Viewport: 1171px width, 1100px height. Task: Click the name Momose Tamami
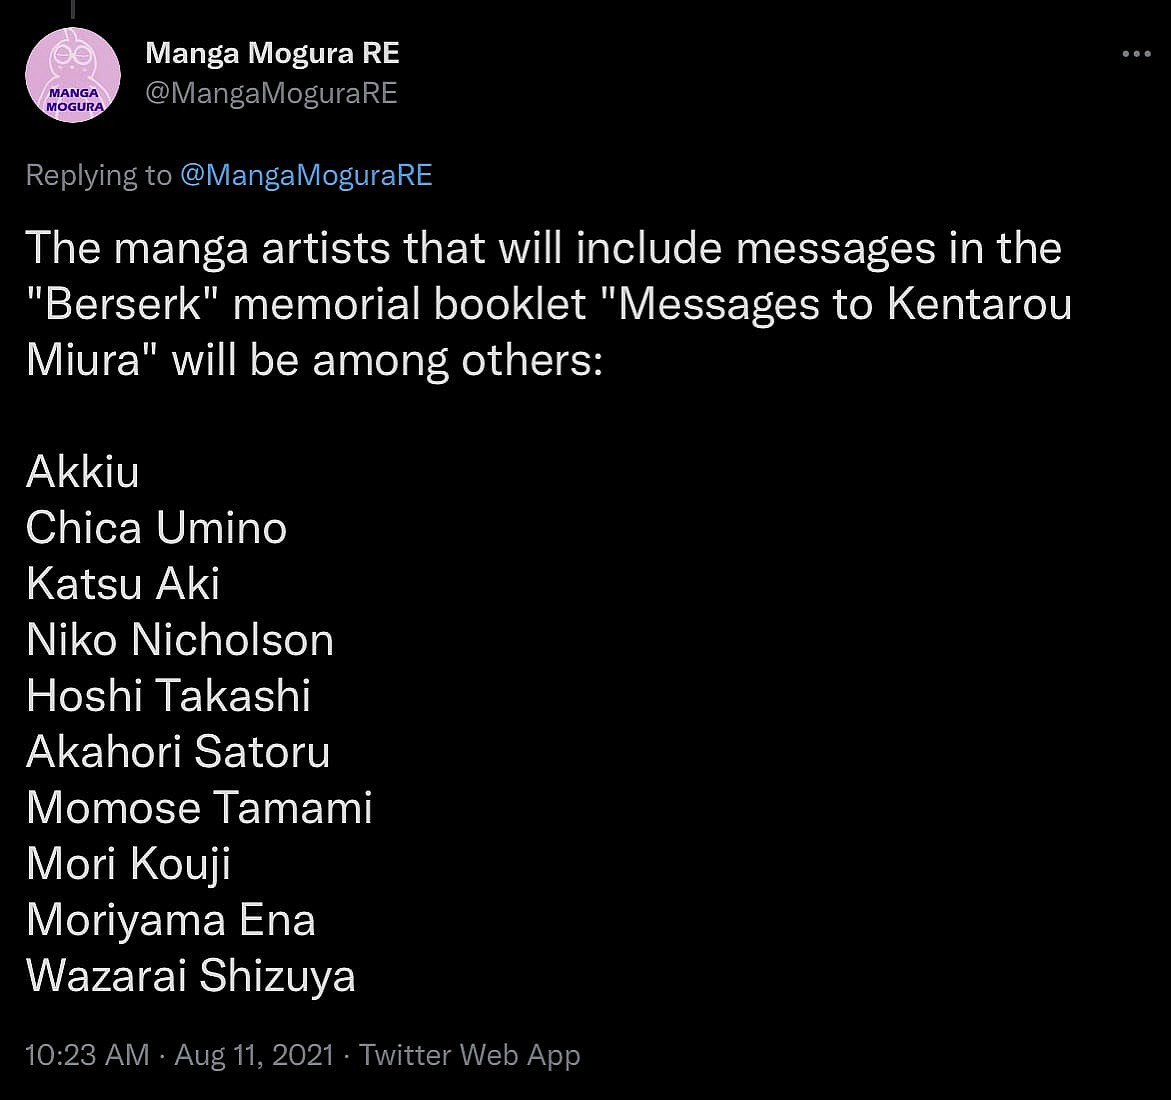pyautogui.click(x=199, y=808)
